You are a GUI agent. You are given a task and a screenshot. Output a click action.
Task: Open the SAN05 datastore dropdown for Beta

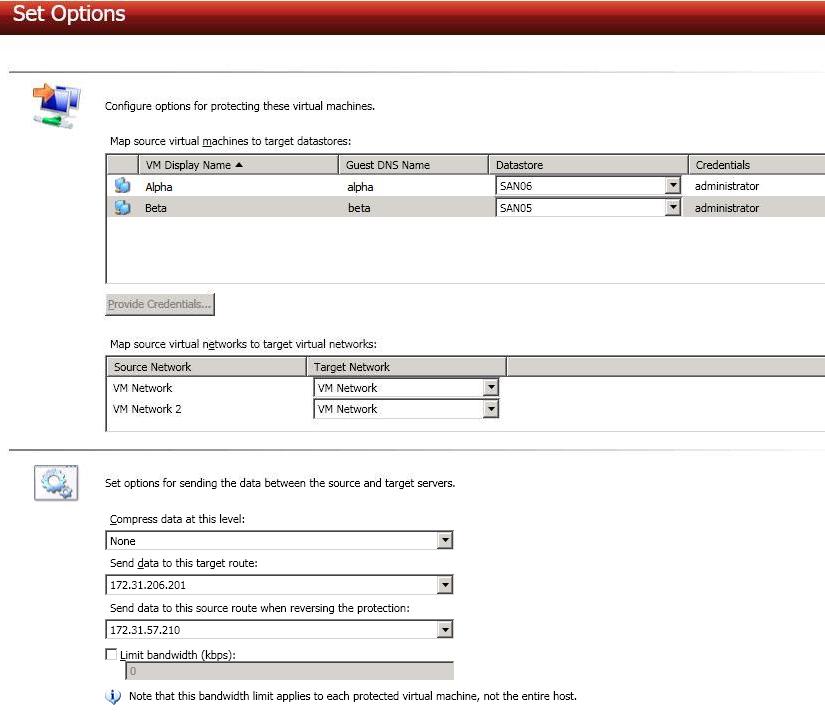tap(672, 208)
